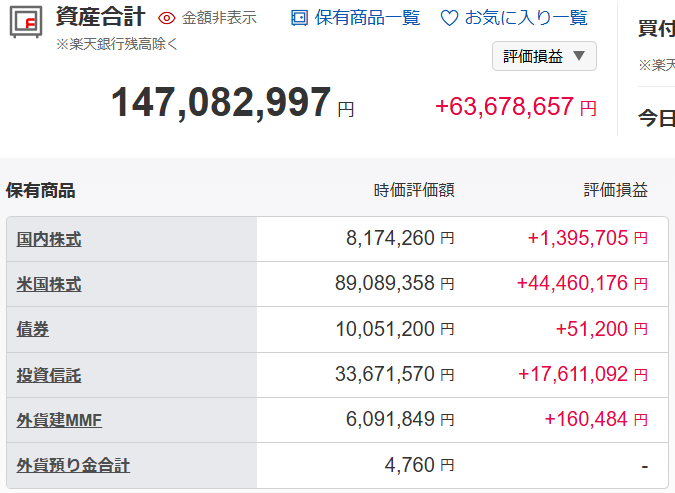Click total gain +63,678,657 value
The image size is (675, 493).
(x=505, y=107)
